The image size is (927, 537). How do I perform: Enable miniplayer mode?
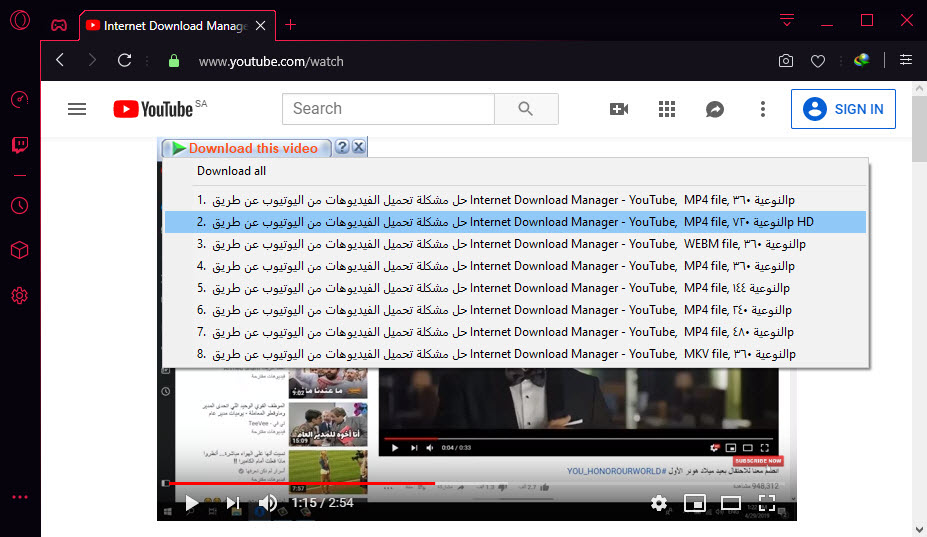(x=695, y=503)
